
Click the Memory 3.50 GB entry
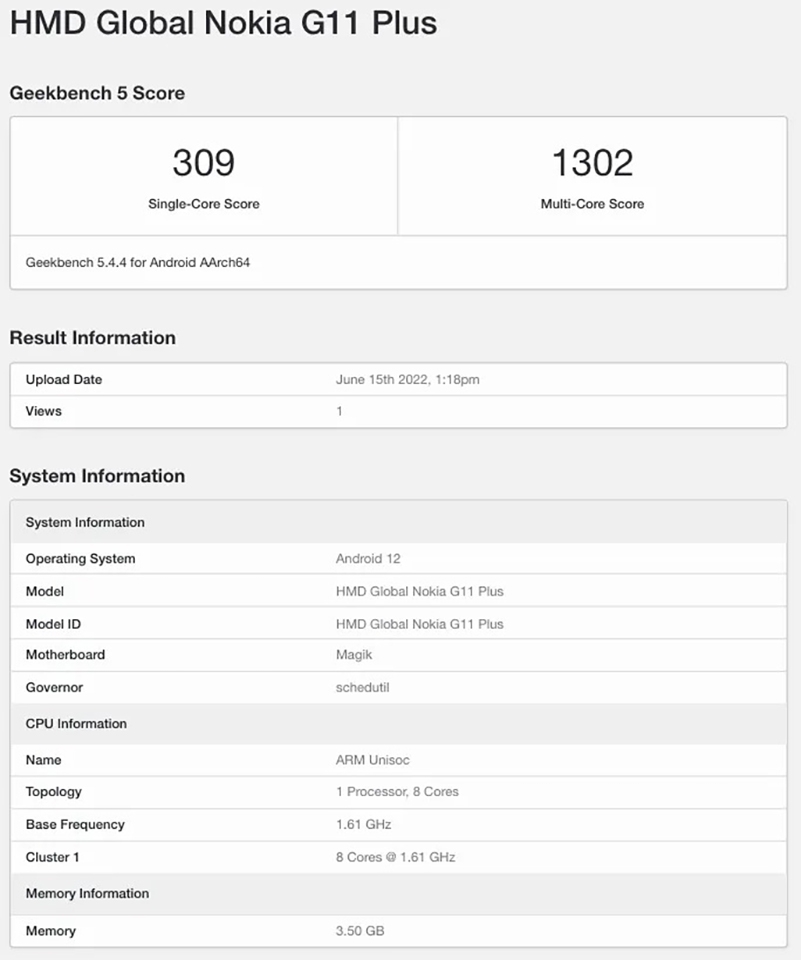(400, 931)
